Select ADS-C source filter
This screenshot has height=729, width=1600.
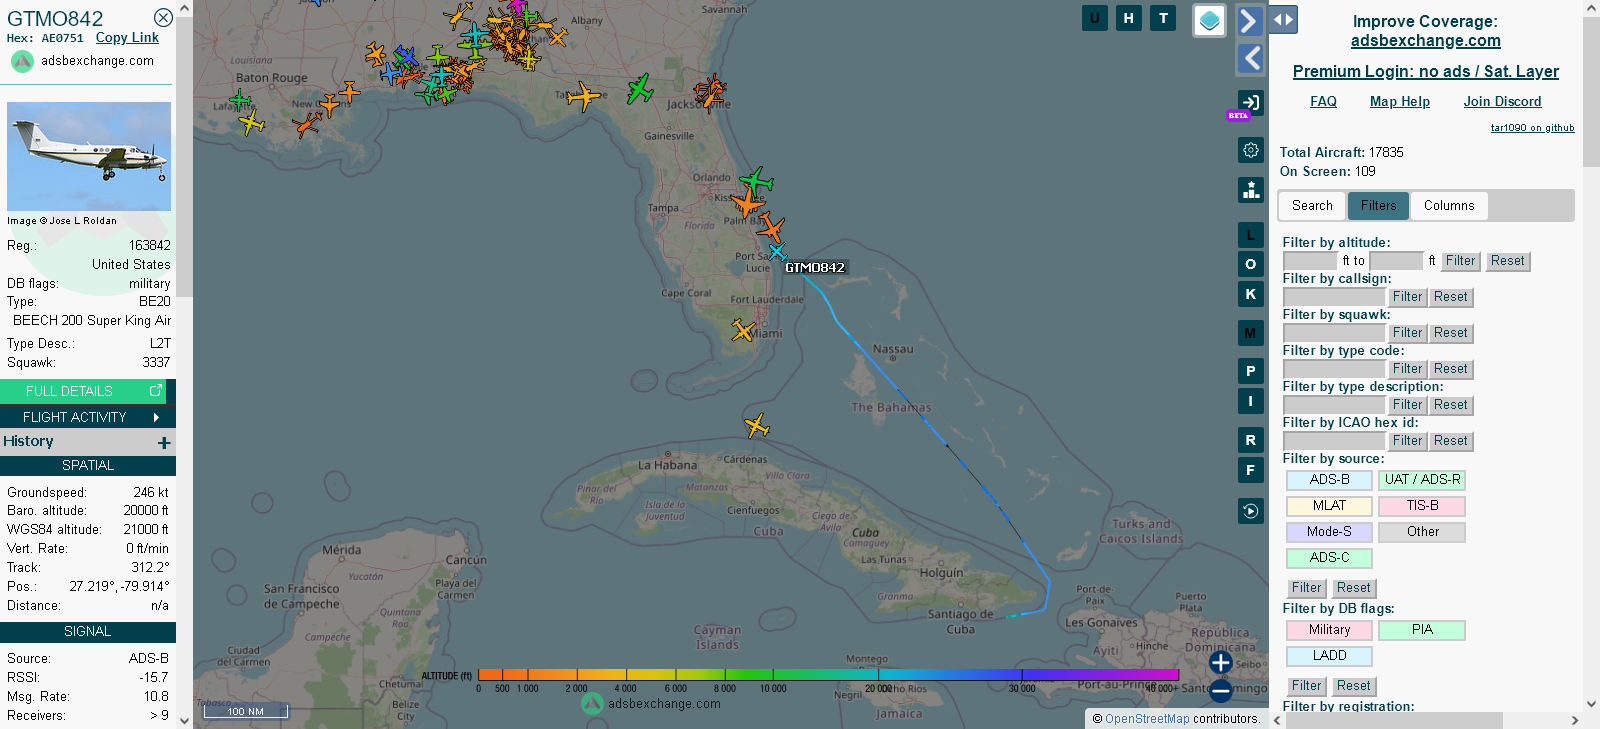click(1329, 558)
